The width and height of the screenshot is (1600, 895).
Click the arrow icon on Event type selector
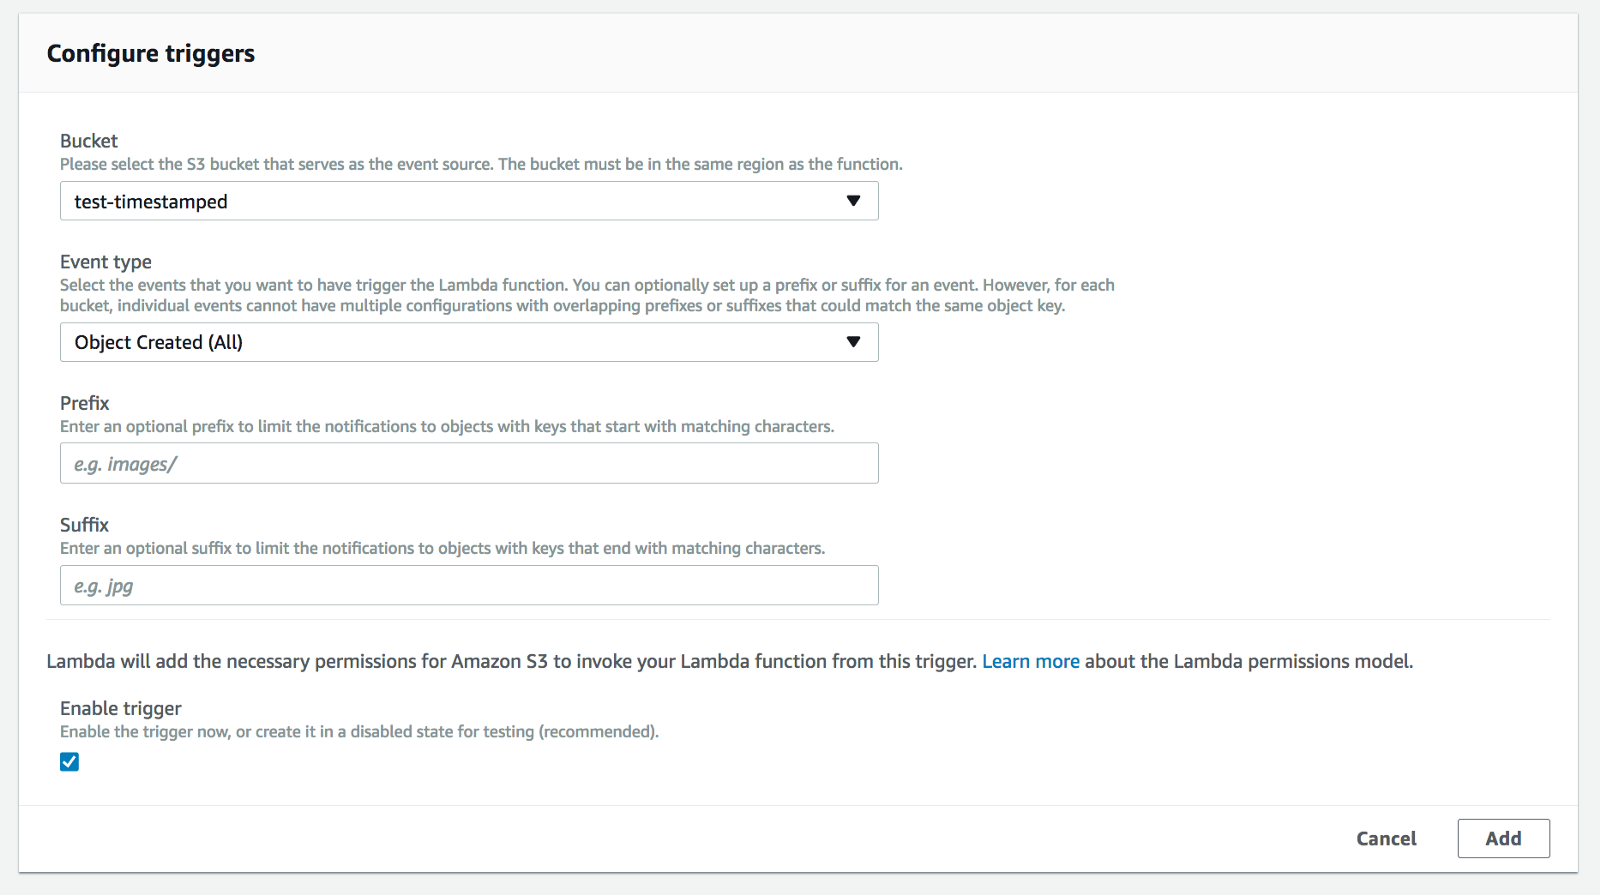point(853,342)
